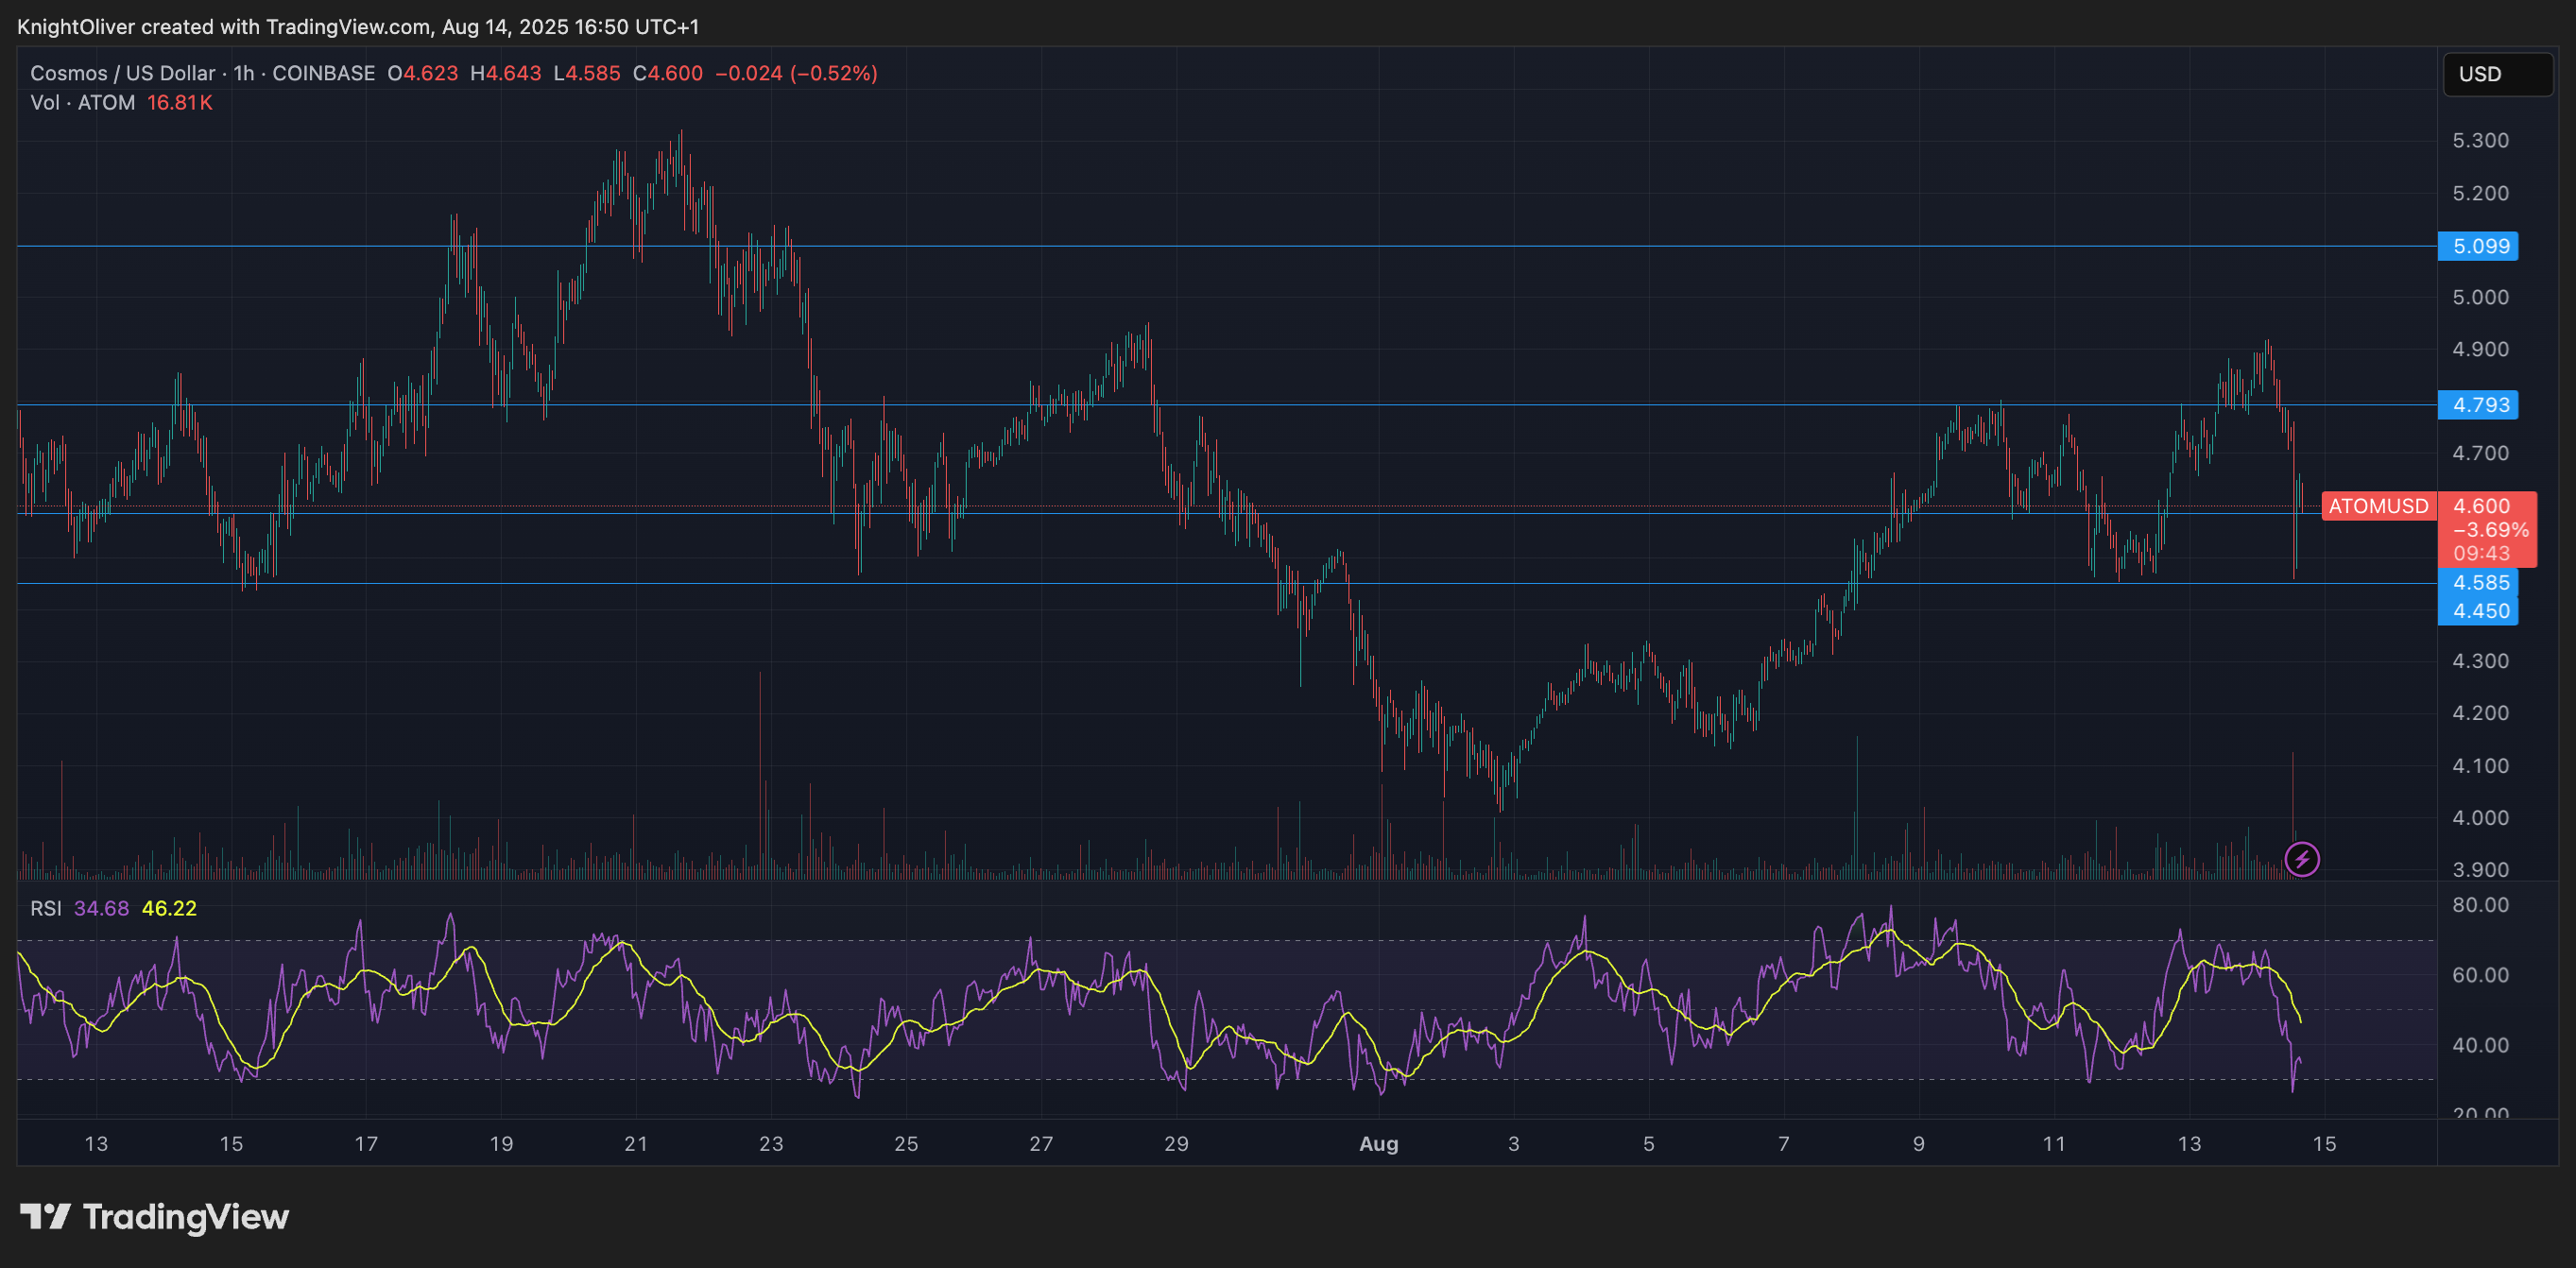Click the 1h interval in chart header
This screenshot has width=2576, height=1268.
tap(244, 73)
